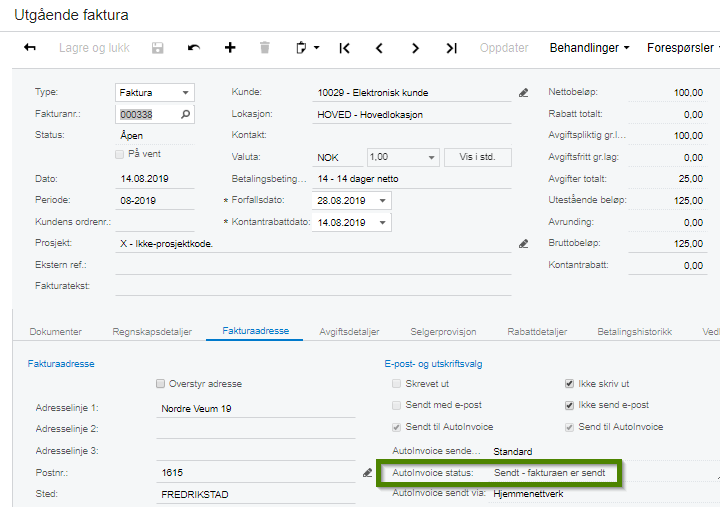
Task: Switch to Betalingshistorikk tab
Action: (635, 332)
